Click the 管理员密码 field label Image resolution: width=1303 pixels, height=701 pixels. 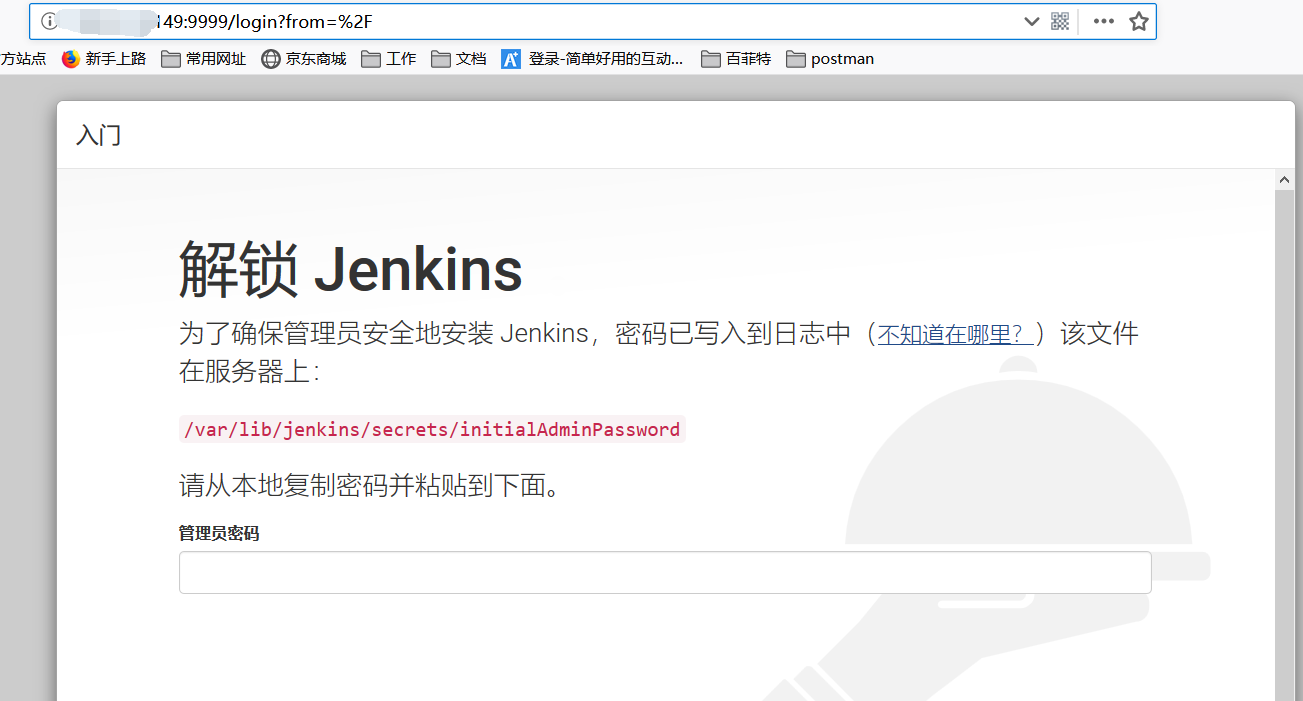point(219,534)
